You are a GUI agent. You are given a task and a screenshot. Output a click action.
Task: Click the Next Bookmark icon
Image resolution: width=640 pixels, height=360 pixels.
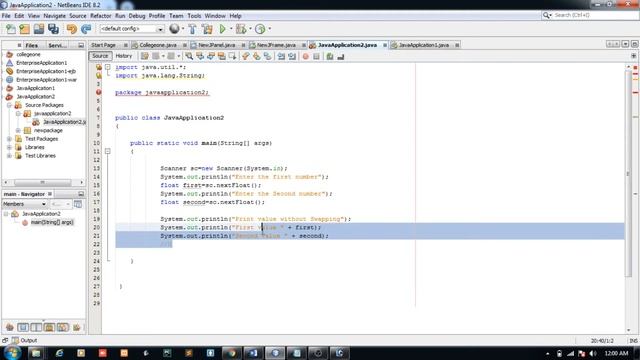256,56
